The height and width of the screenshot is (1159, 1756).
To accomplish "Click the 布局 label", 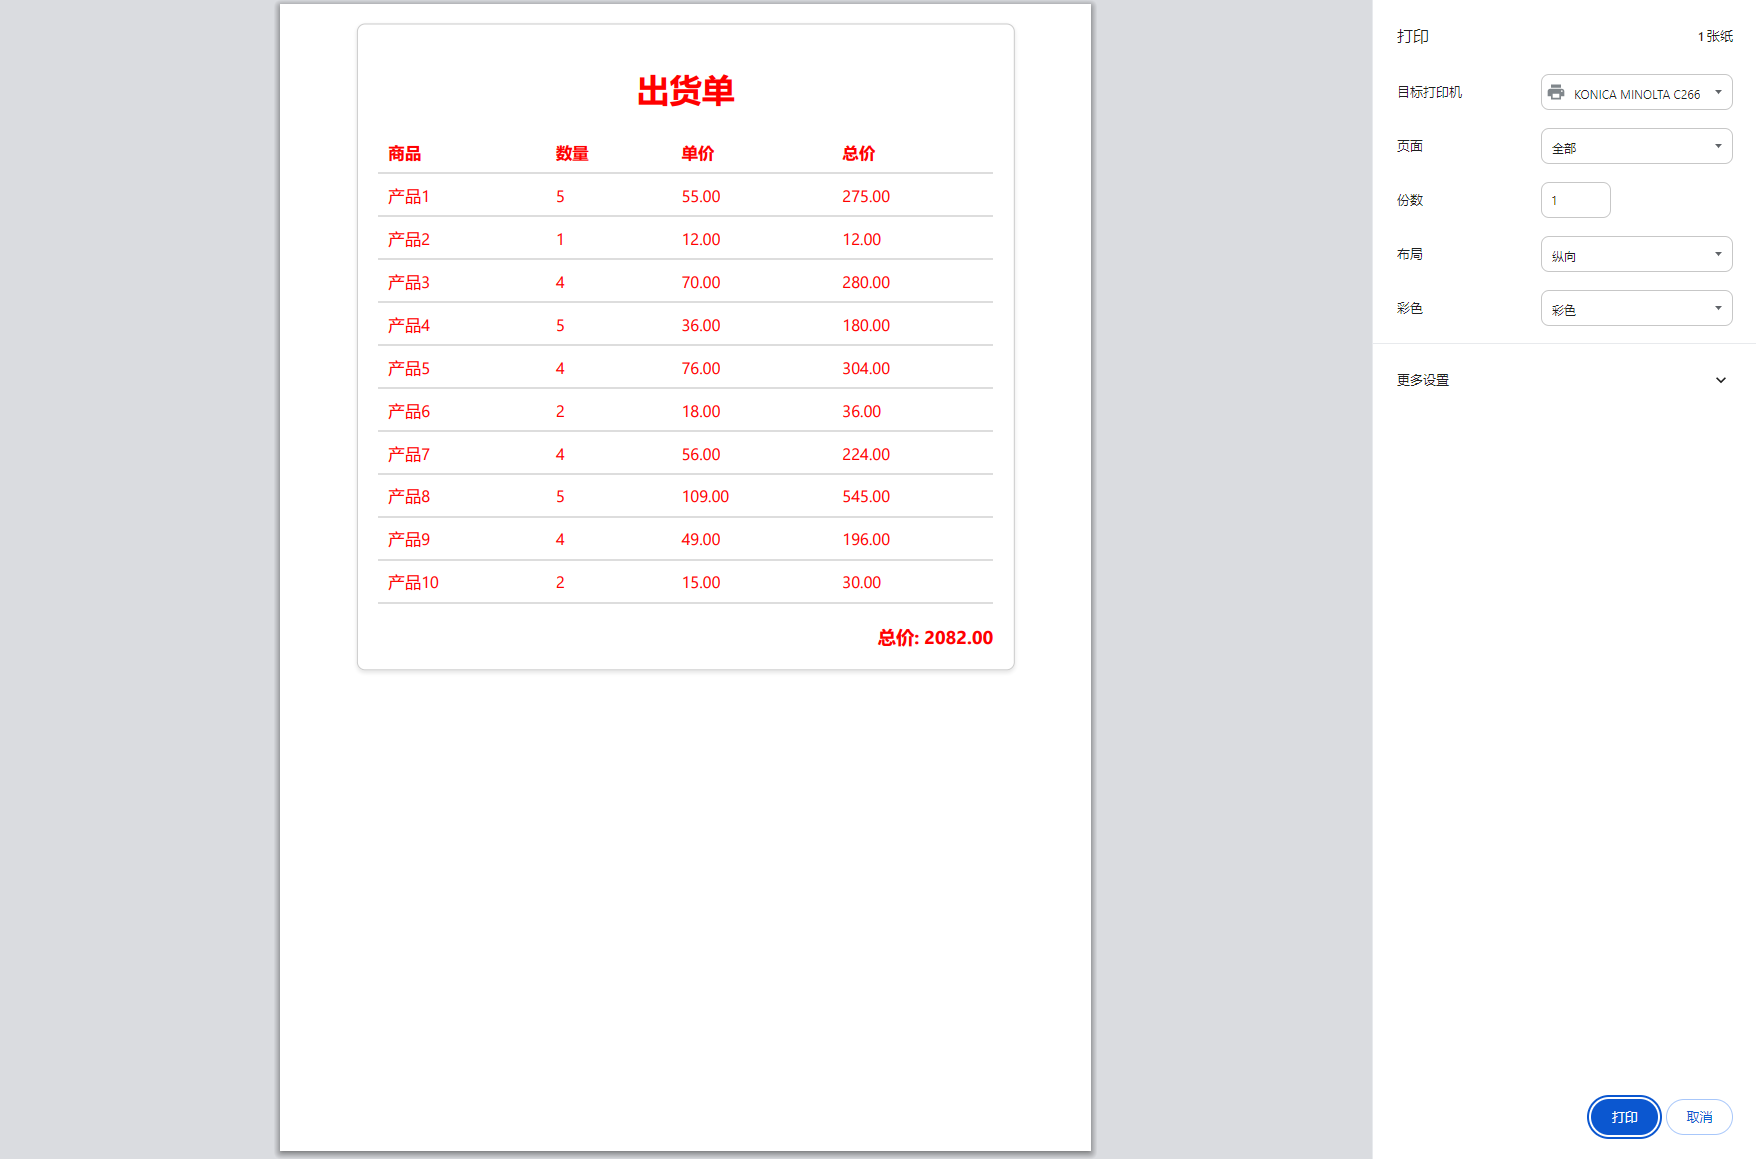I will (1410, 254).
